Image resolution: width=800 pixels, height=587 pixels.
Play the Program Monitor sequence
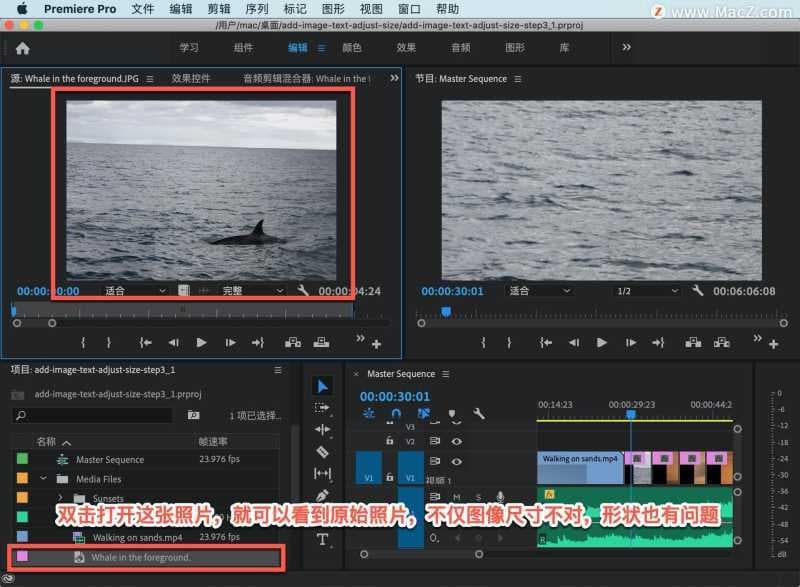(x=601, y=342)
